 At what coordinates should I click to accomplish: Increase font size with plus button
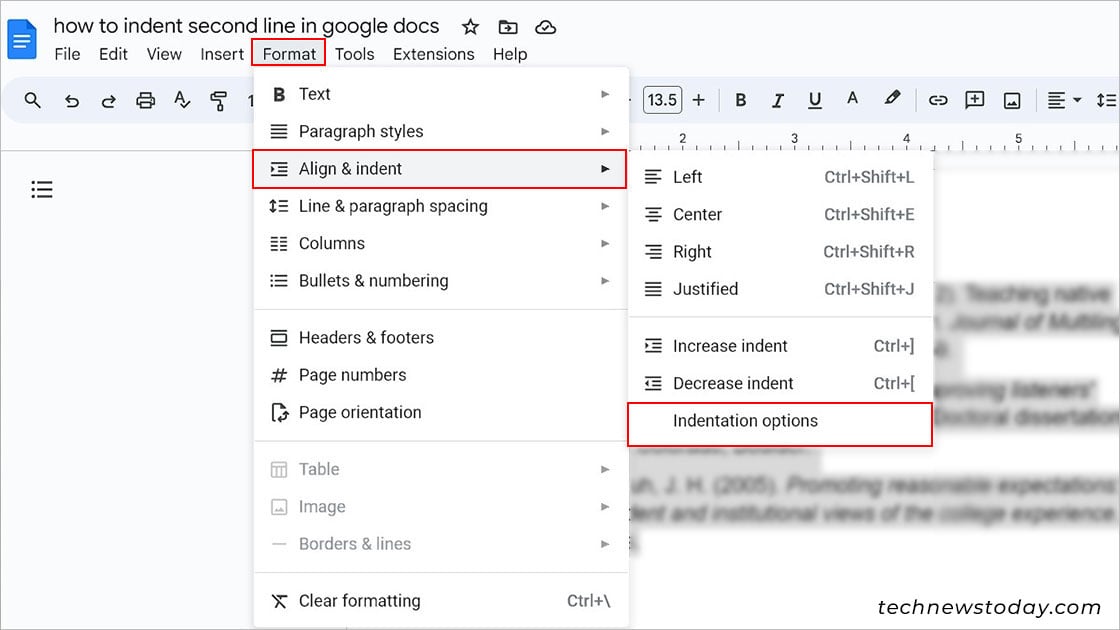click(x=699, y=100)
